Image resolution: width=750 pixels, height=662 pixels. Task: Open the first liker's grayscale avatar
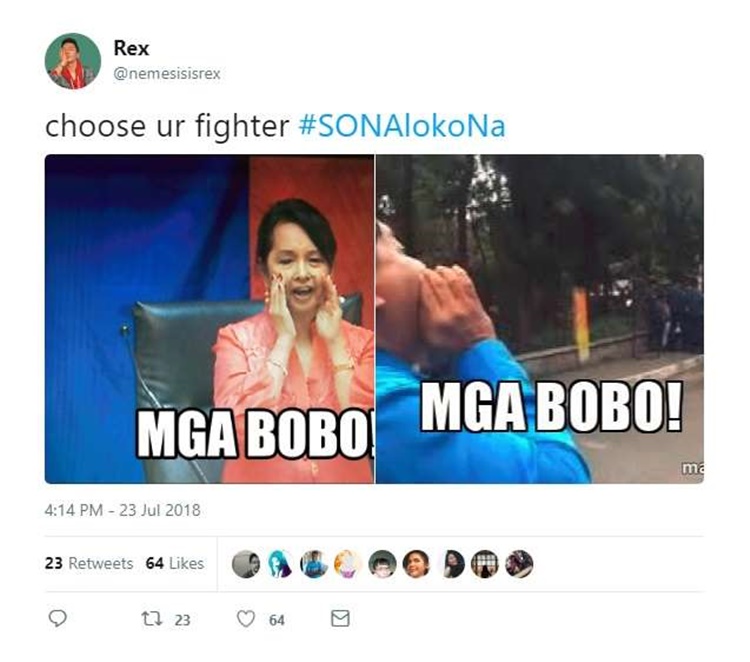tap(246, 564)
